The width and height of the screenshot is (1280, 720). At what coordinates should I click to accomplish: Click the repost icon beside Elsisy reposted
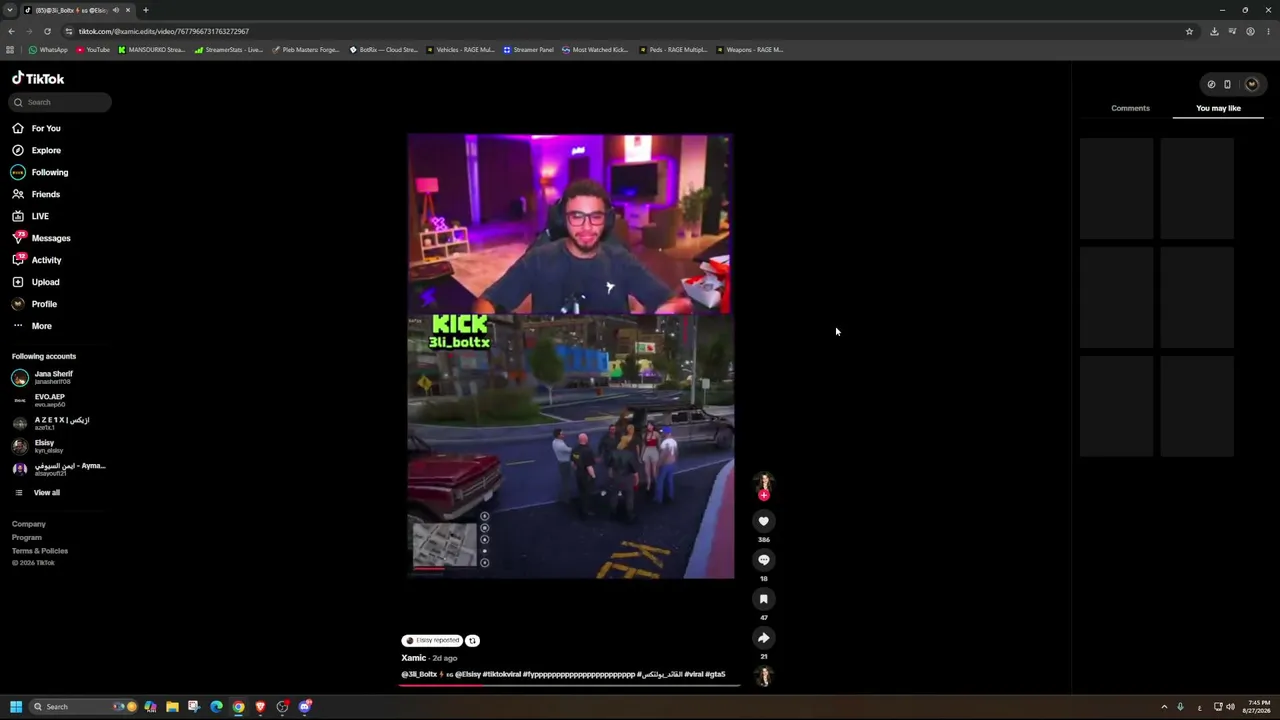tap(472, 641)
